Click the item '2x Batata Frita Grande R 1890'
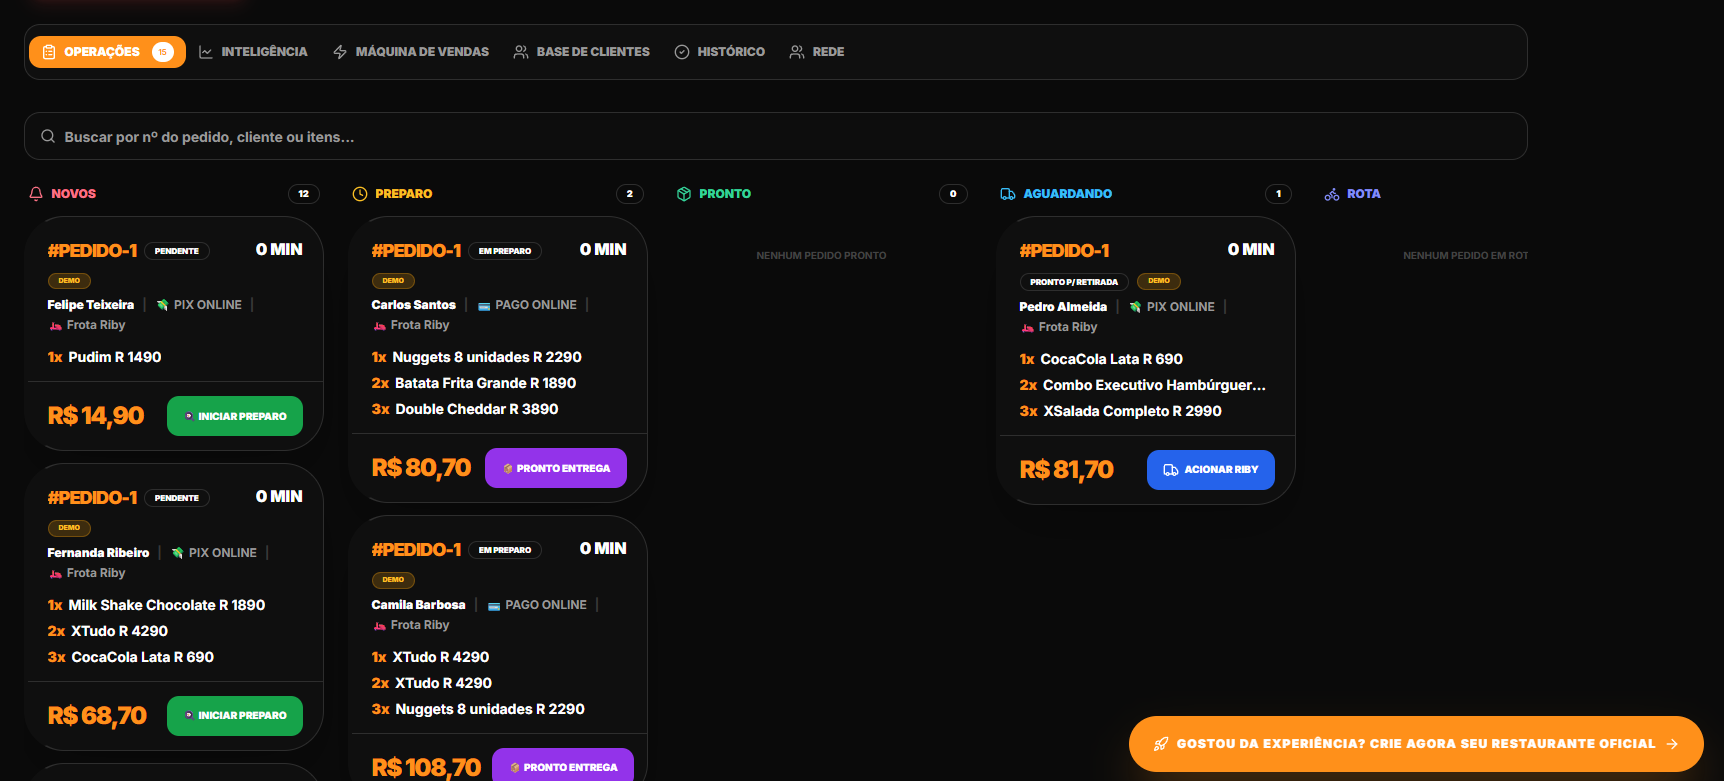 pyautogui.click(x=474, y=383)
